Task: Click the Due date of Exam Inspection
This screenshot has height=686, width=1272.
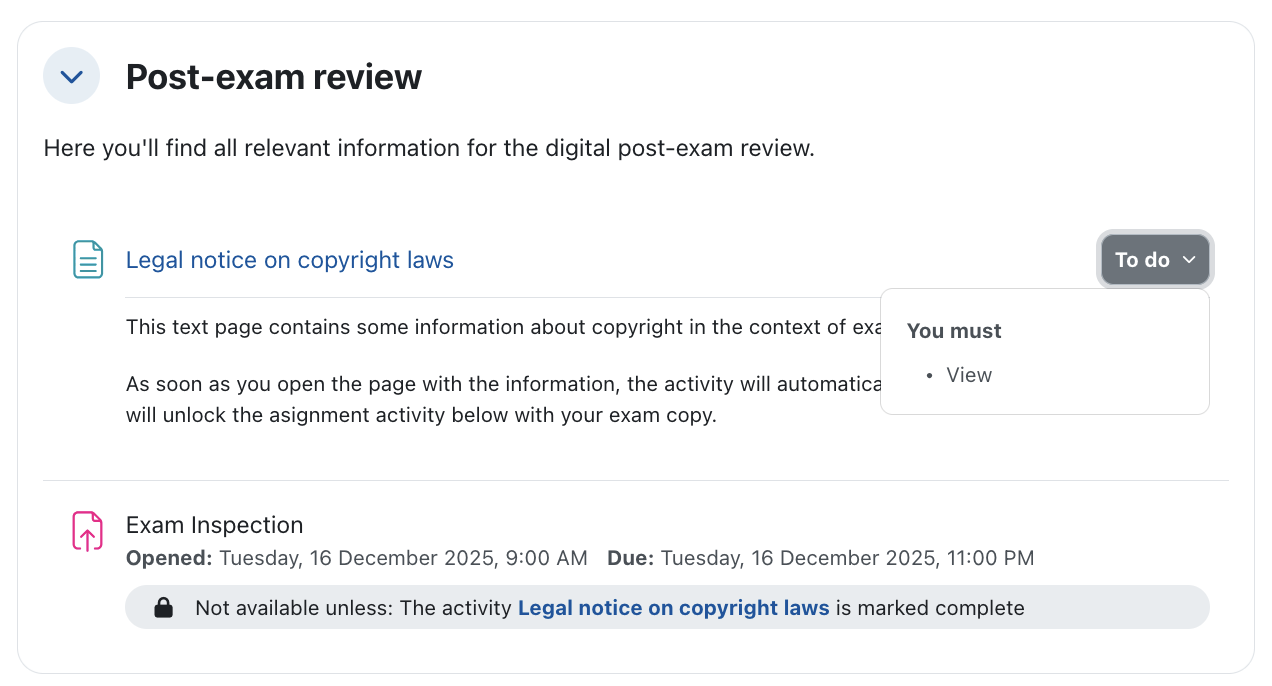Action: (x=847, y=558)
